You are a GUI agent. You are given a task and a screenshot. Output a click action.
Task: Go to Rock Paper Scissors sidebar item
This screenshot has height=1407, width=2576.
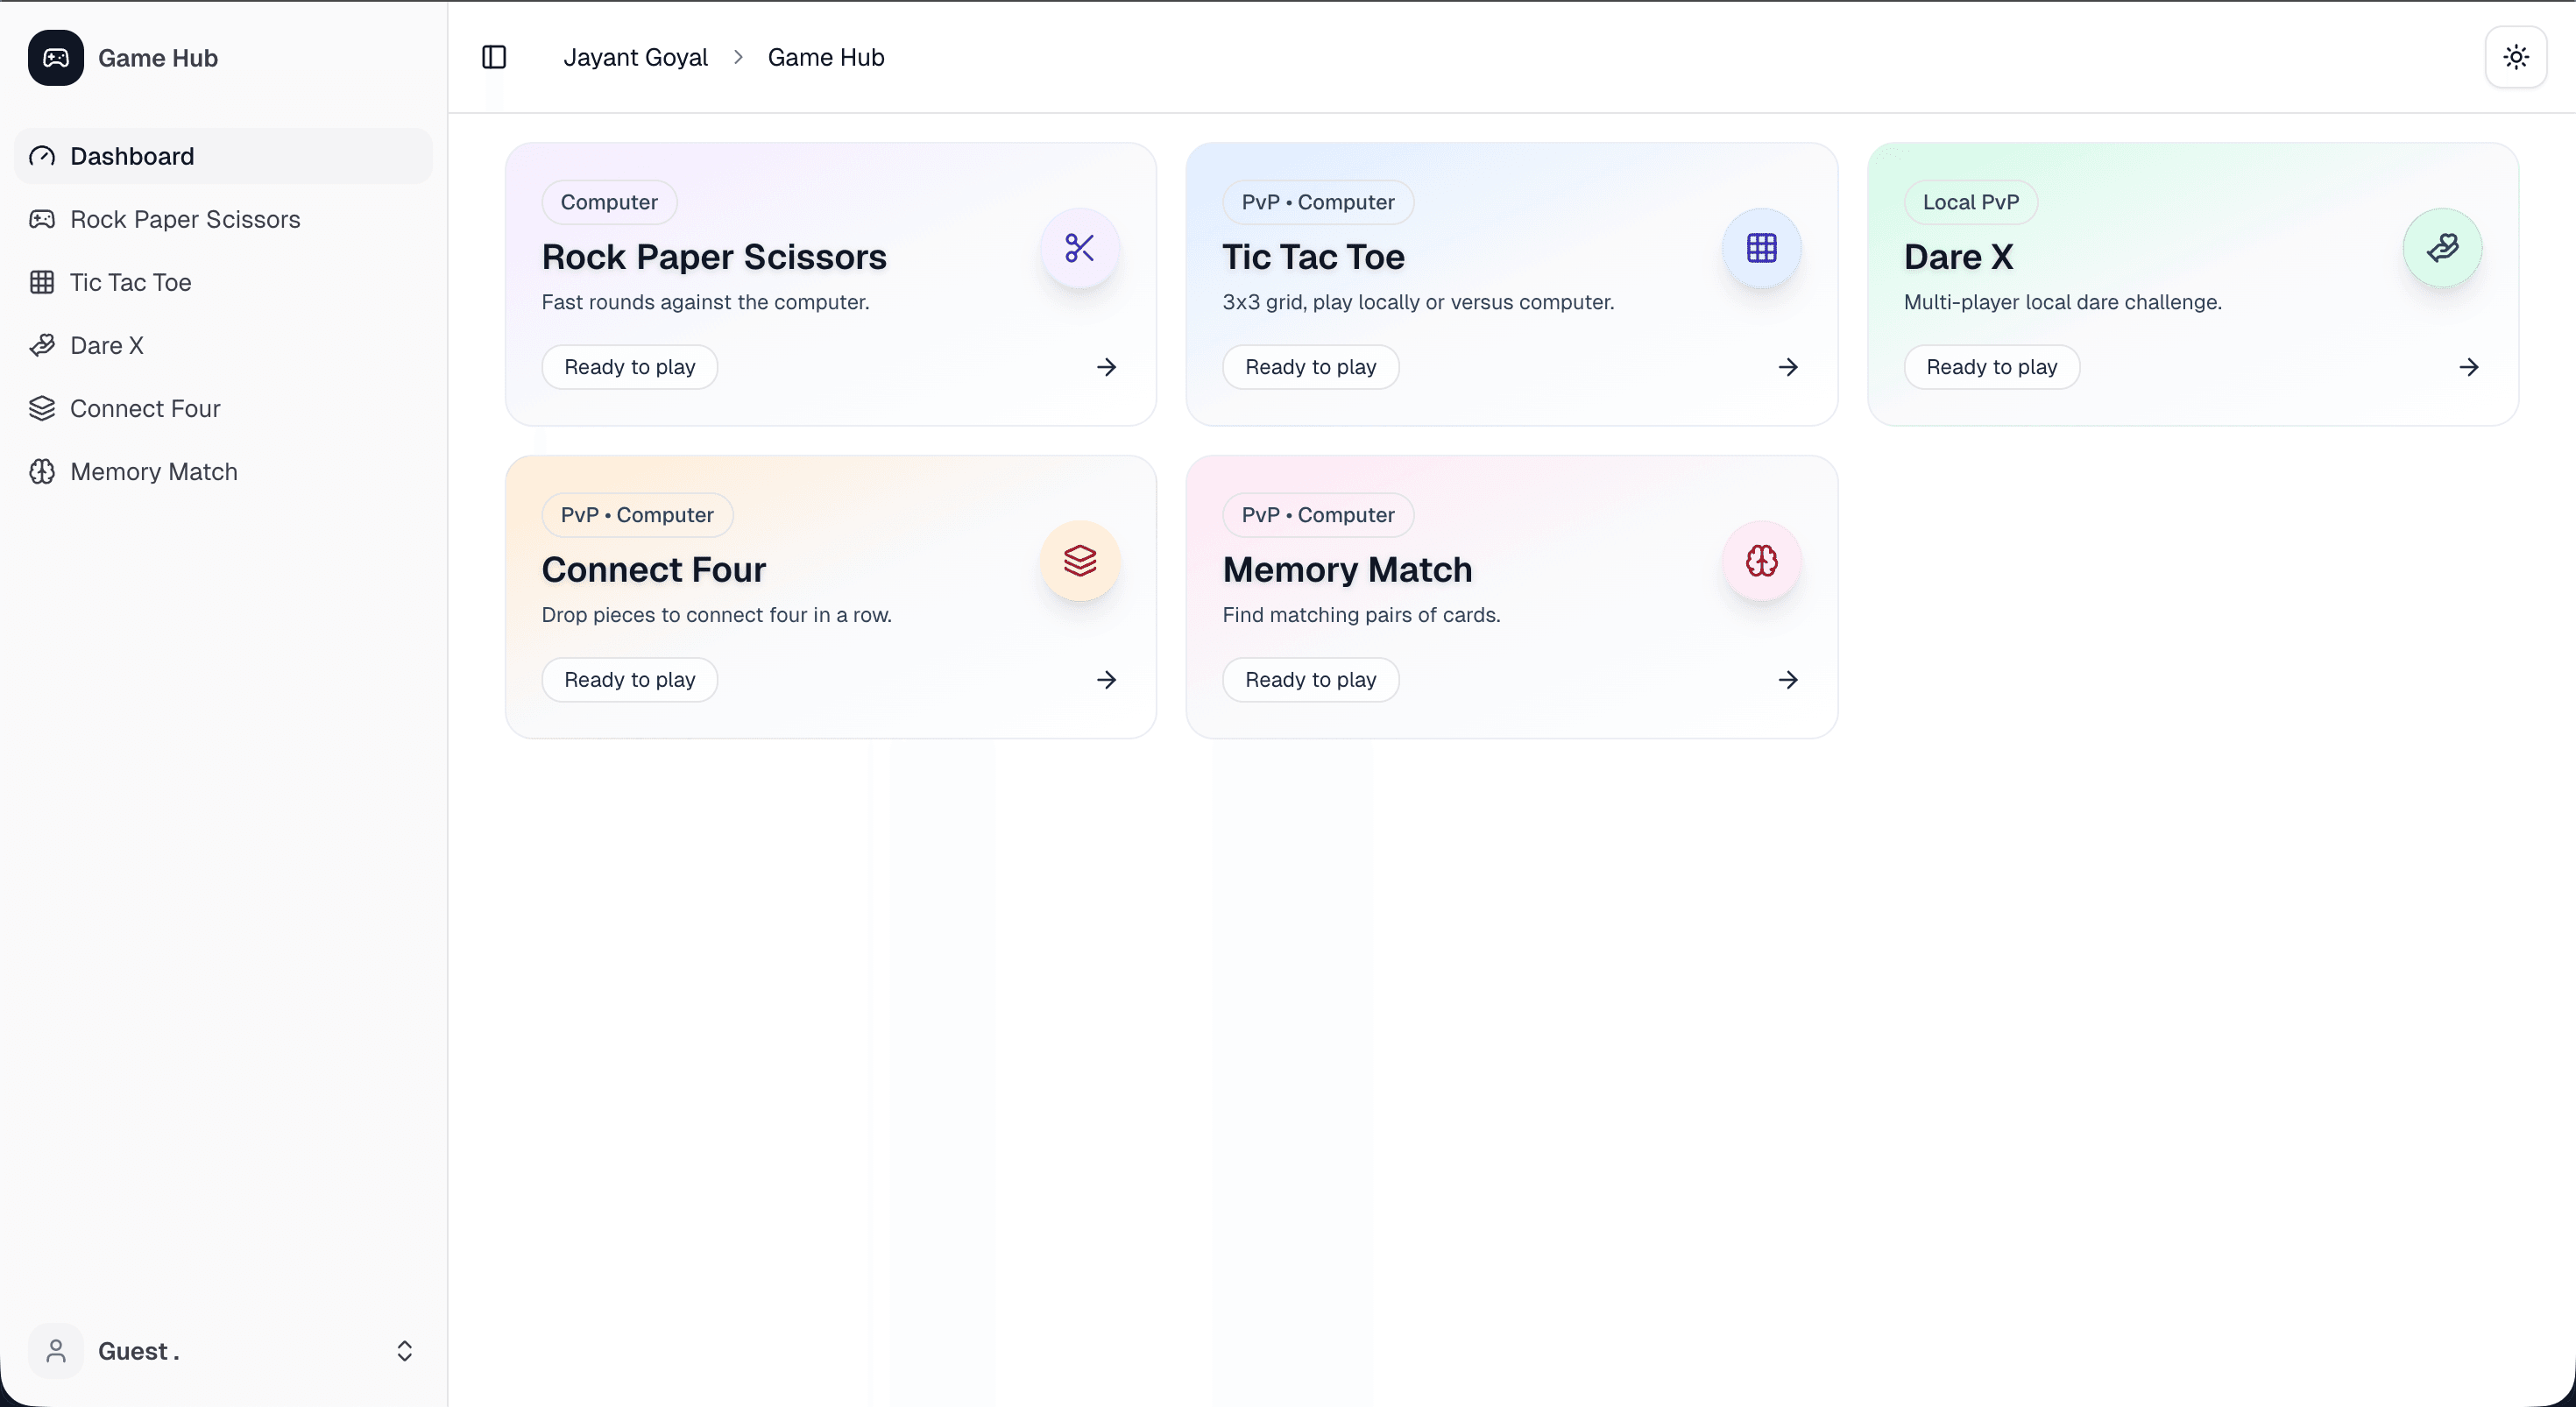185,219
